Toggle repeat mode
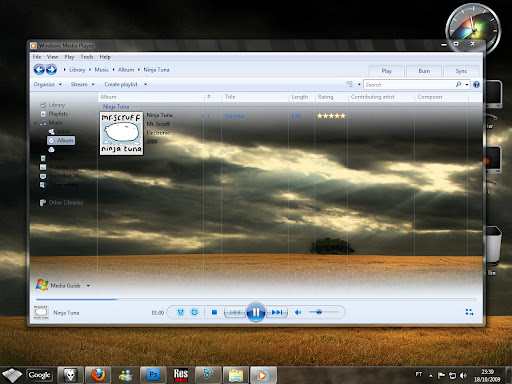The height and width of the screenshot is (384, 512). click(194, 312)
